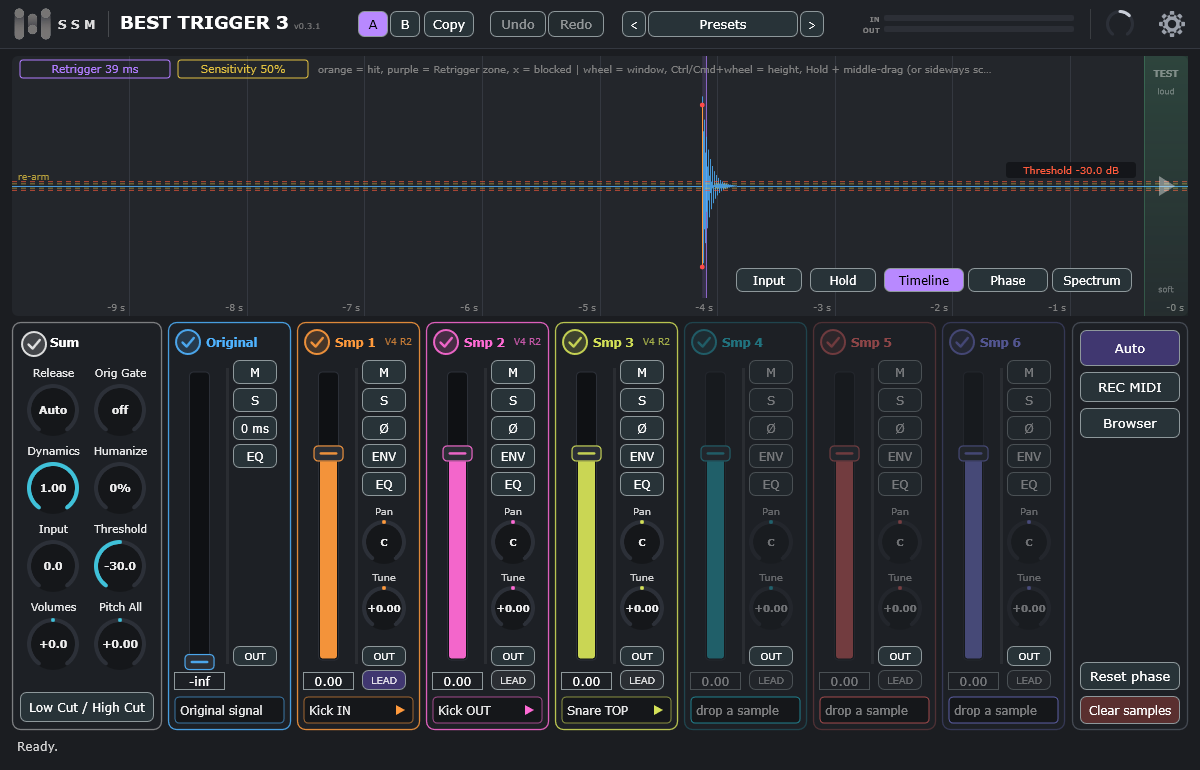Image resolution: width=1200 pixels, height=770 pixels.
Task: Click the Smp 2 Tune knob
Action: tap(513, 608)
